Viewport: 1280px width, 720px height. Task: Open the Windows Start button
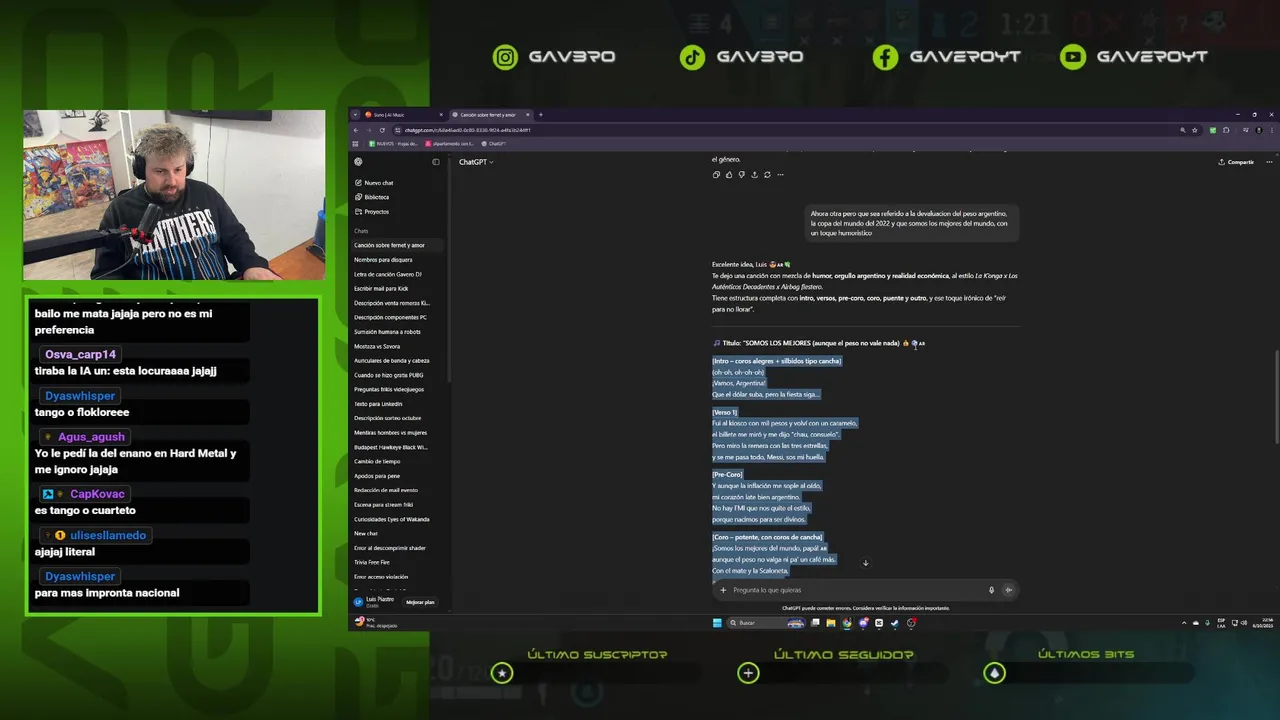tap(717, 623)
